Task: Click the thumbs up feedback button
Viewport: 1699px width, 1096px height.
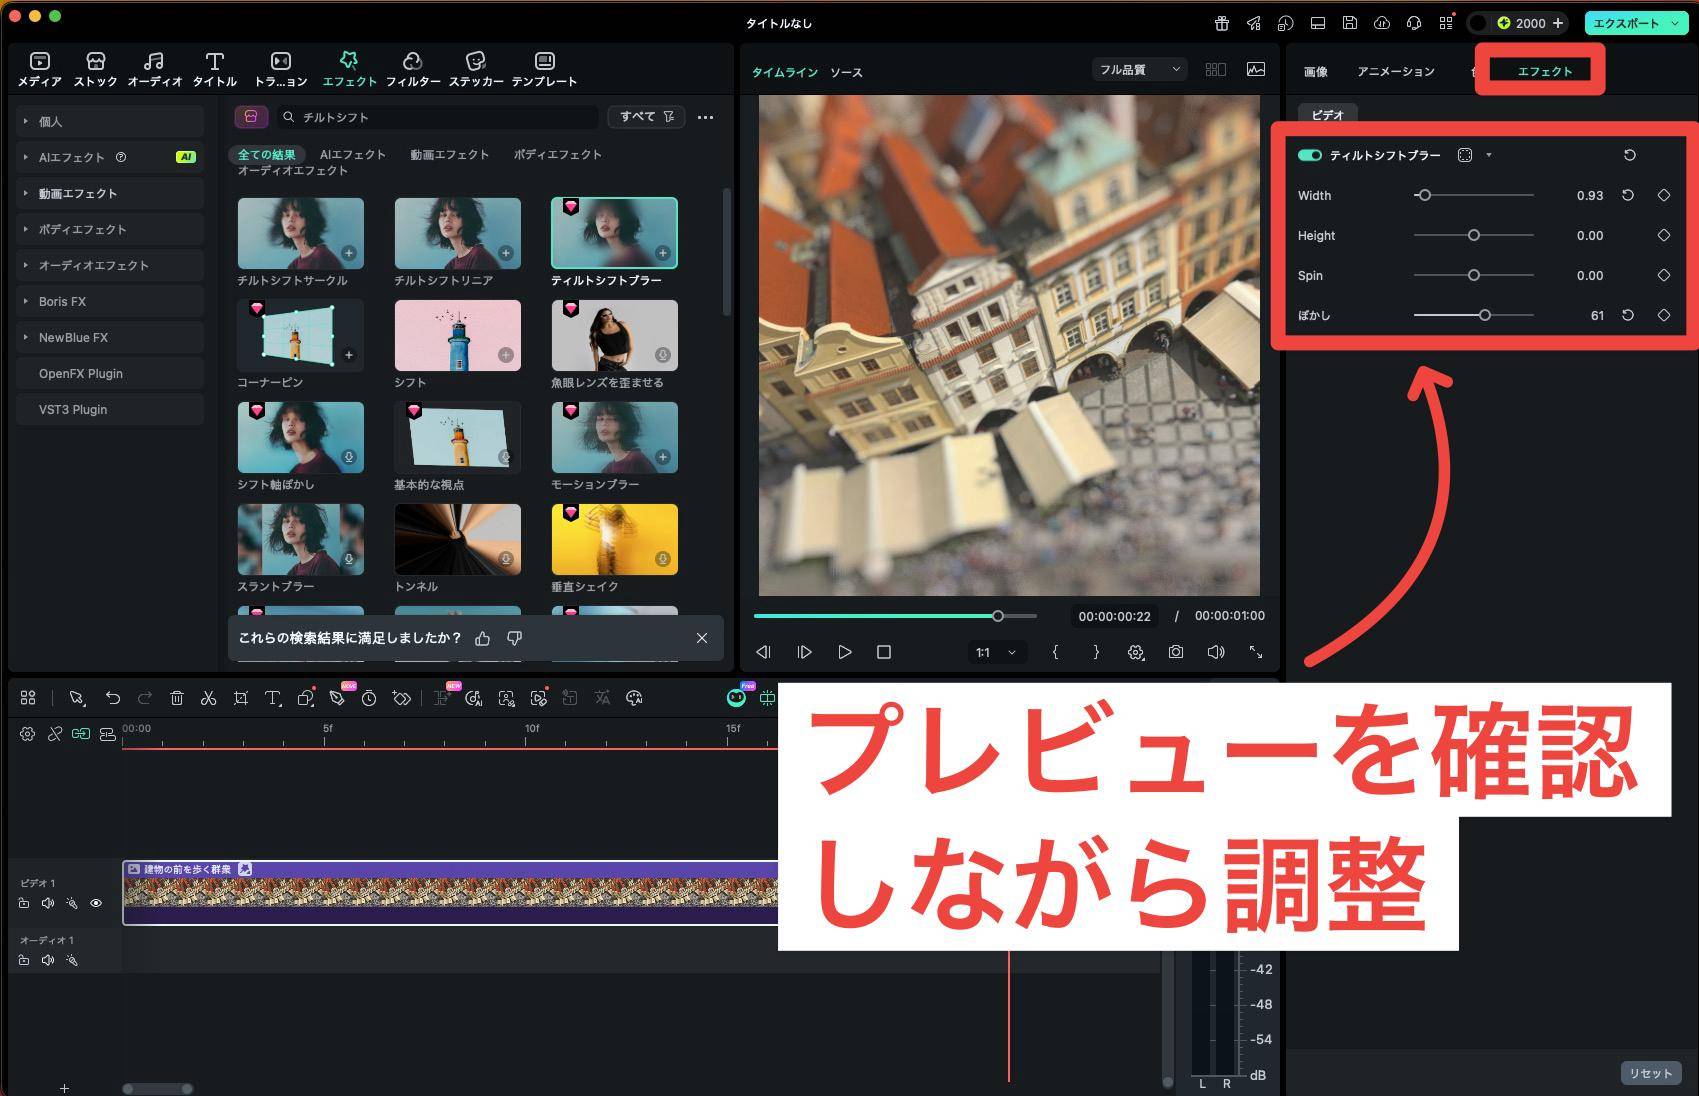Action: (x=483, y=638)
